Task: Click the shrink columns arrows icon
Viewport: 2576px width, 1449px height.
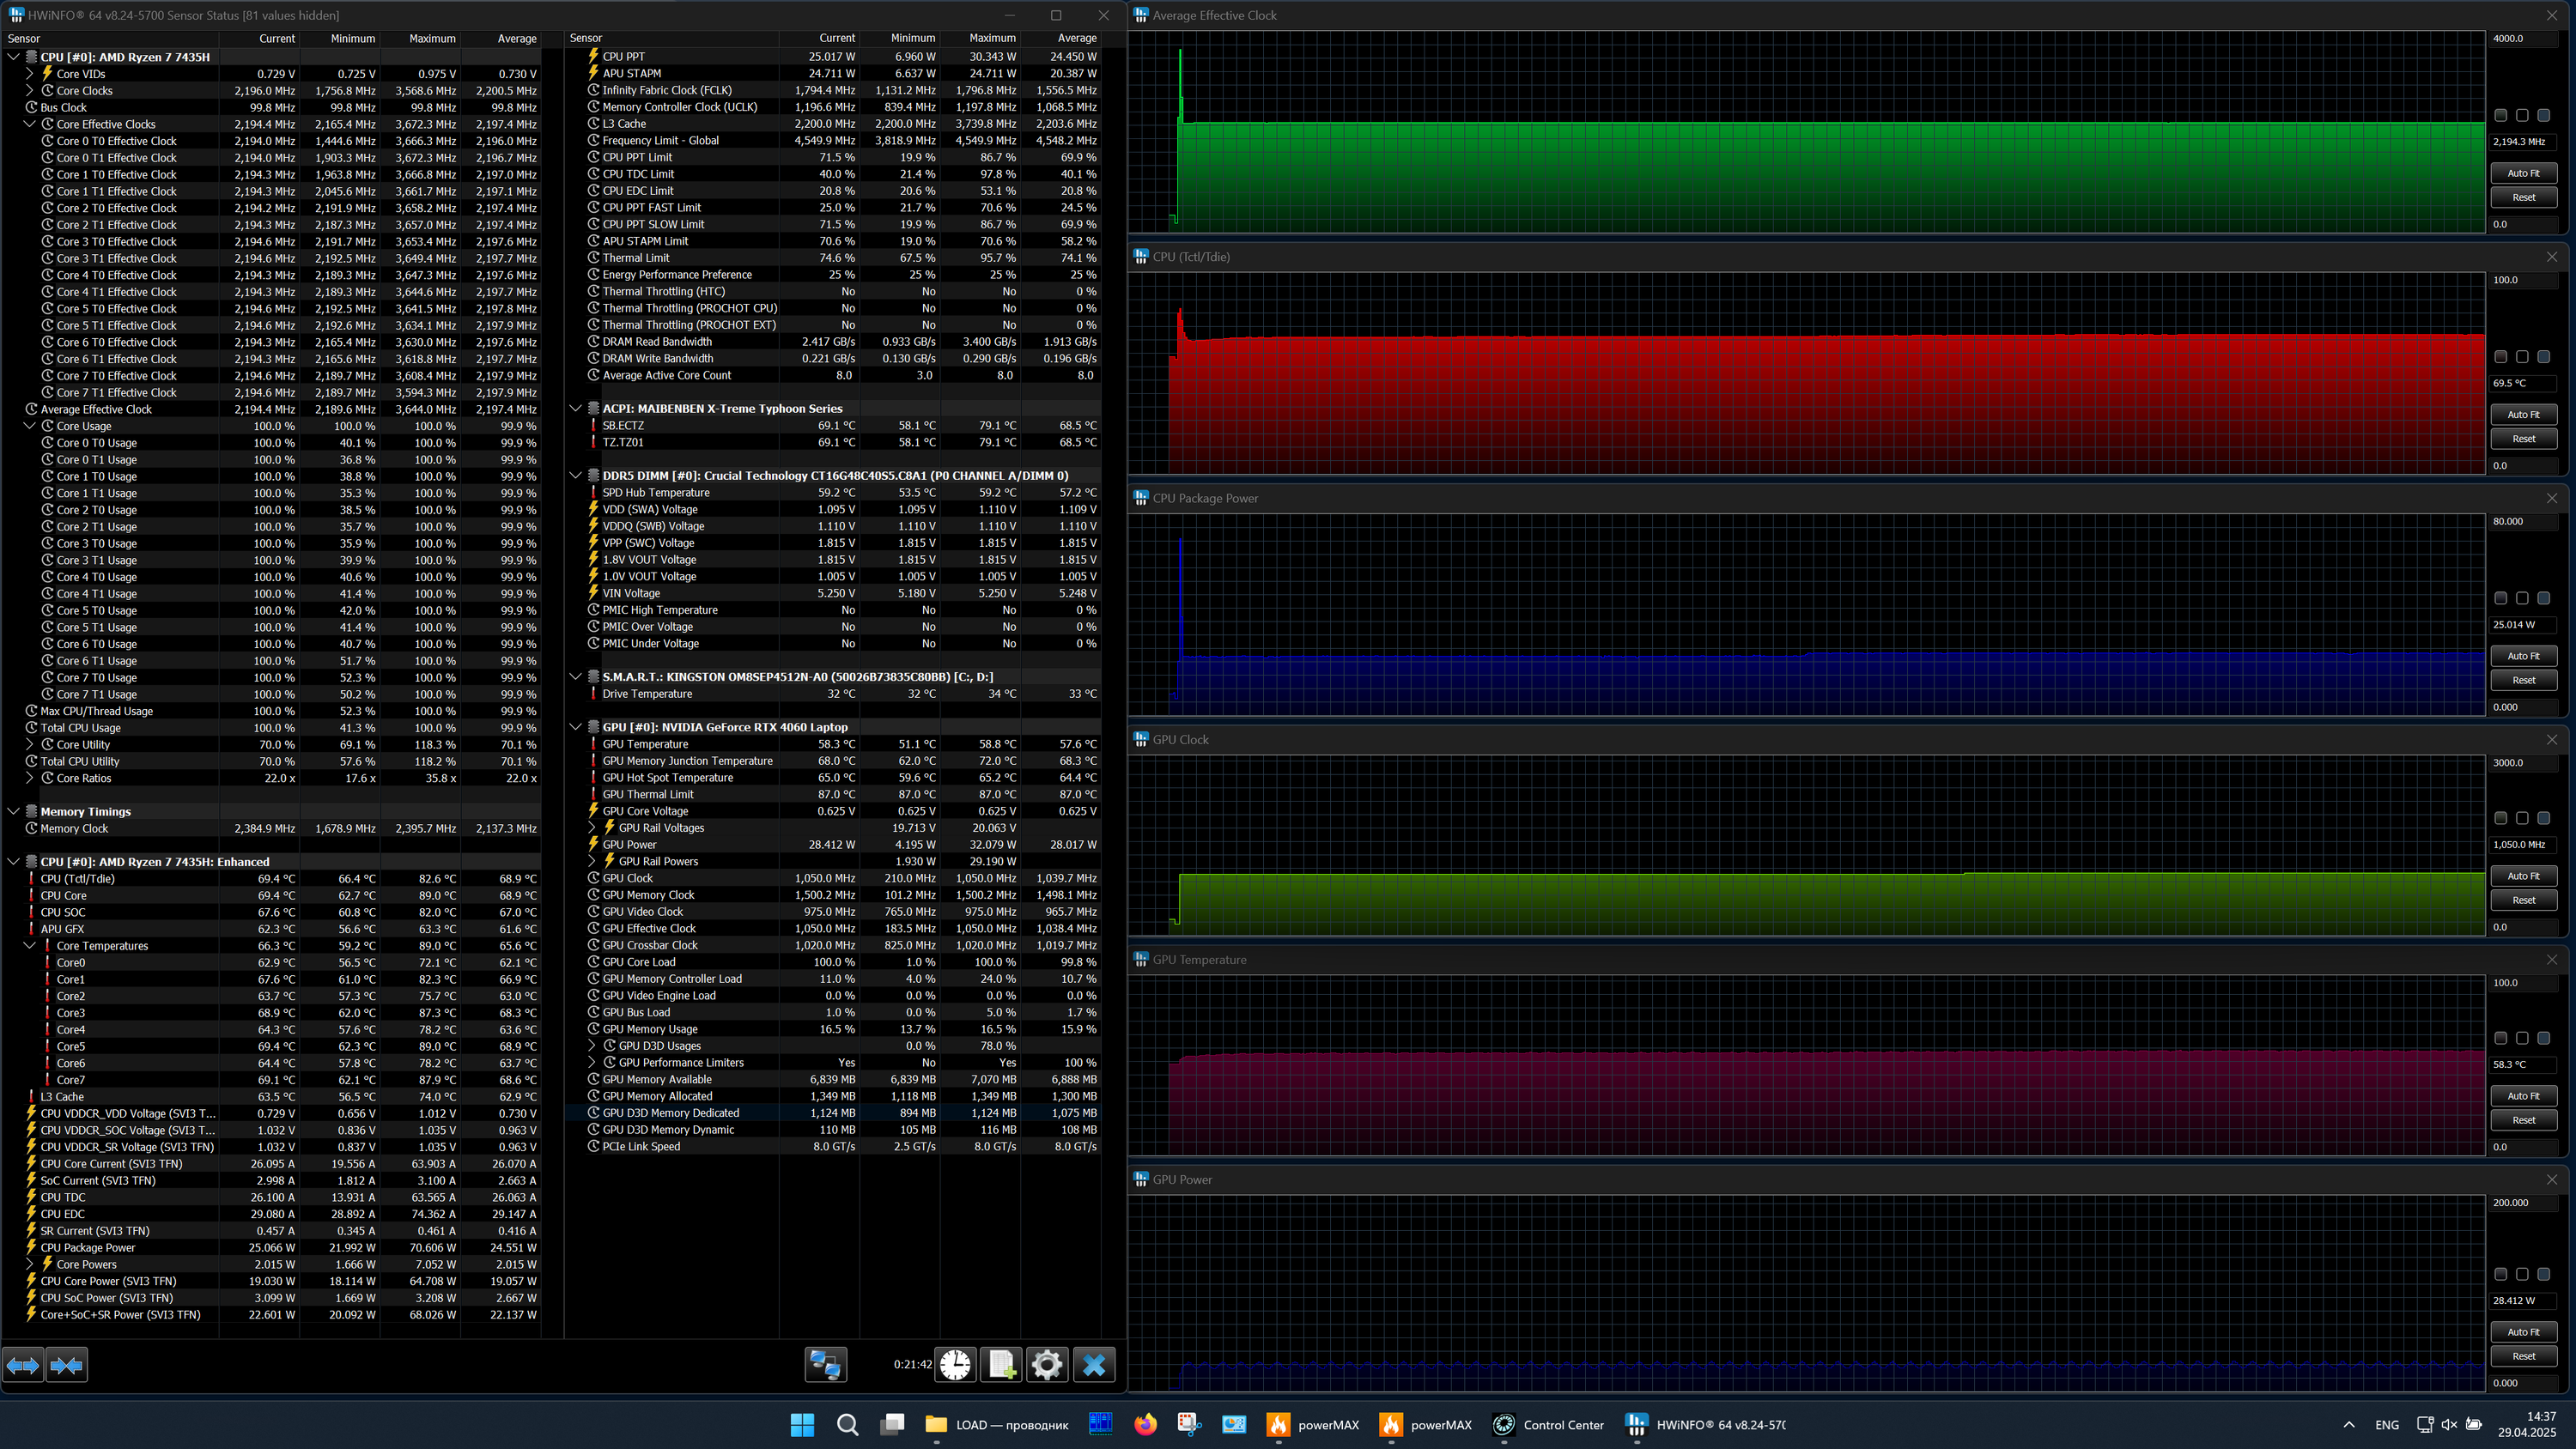Action: click(x=66, y=1365)
